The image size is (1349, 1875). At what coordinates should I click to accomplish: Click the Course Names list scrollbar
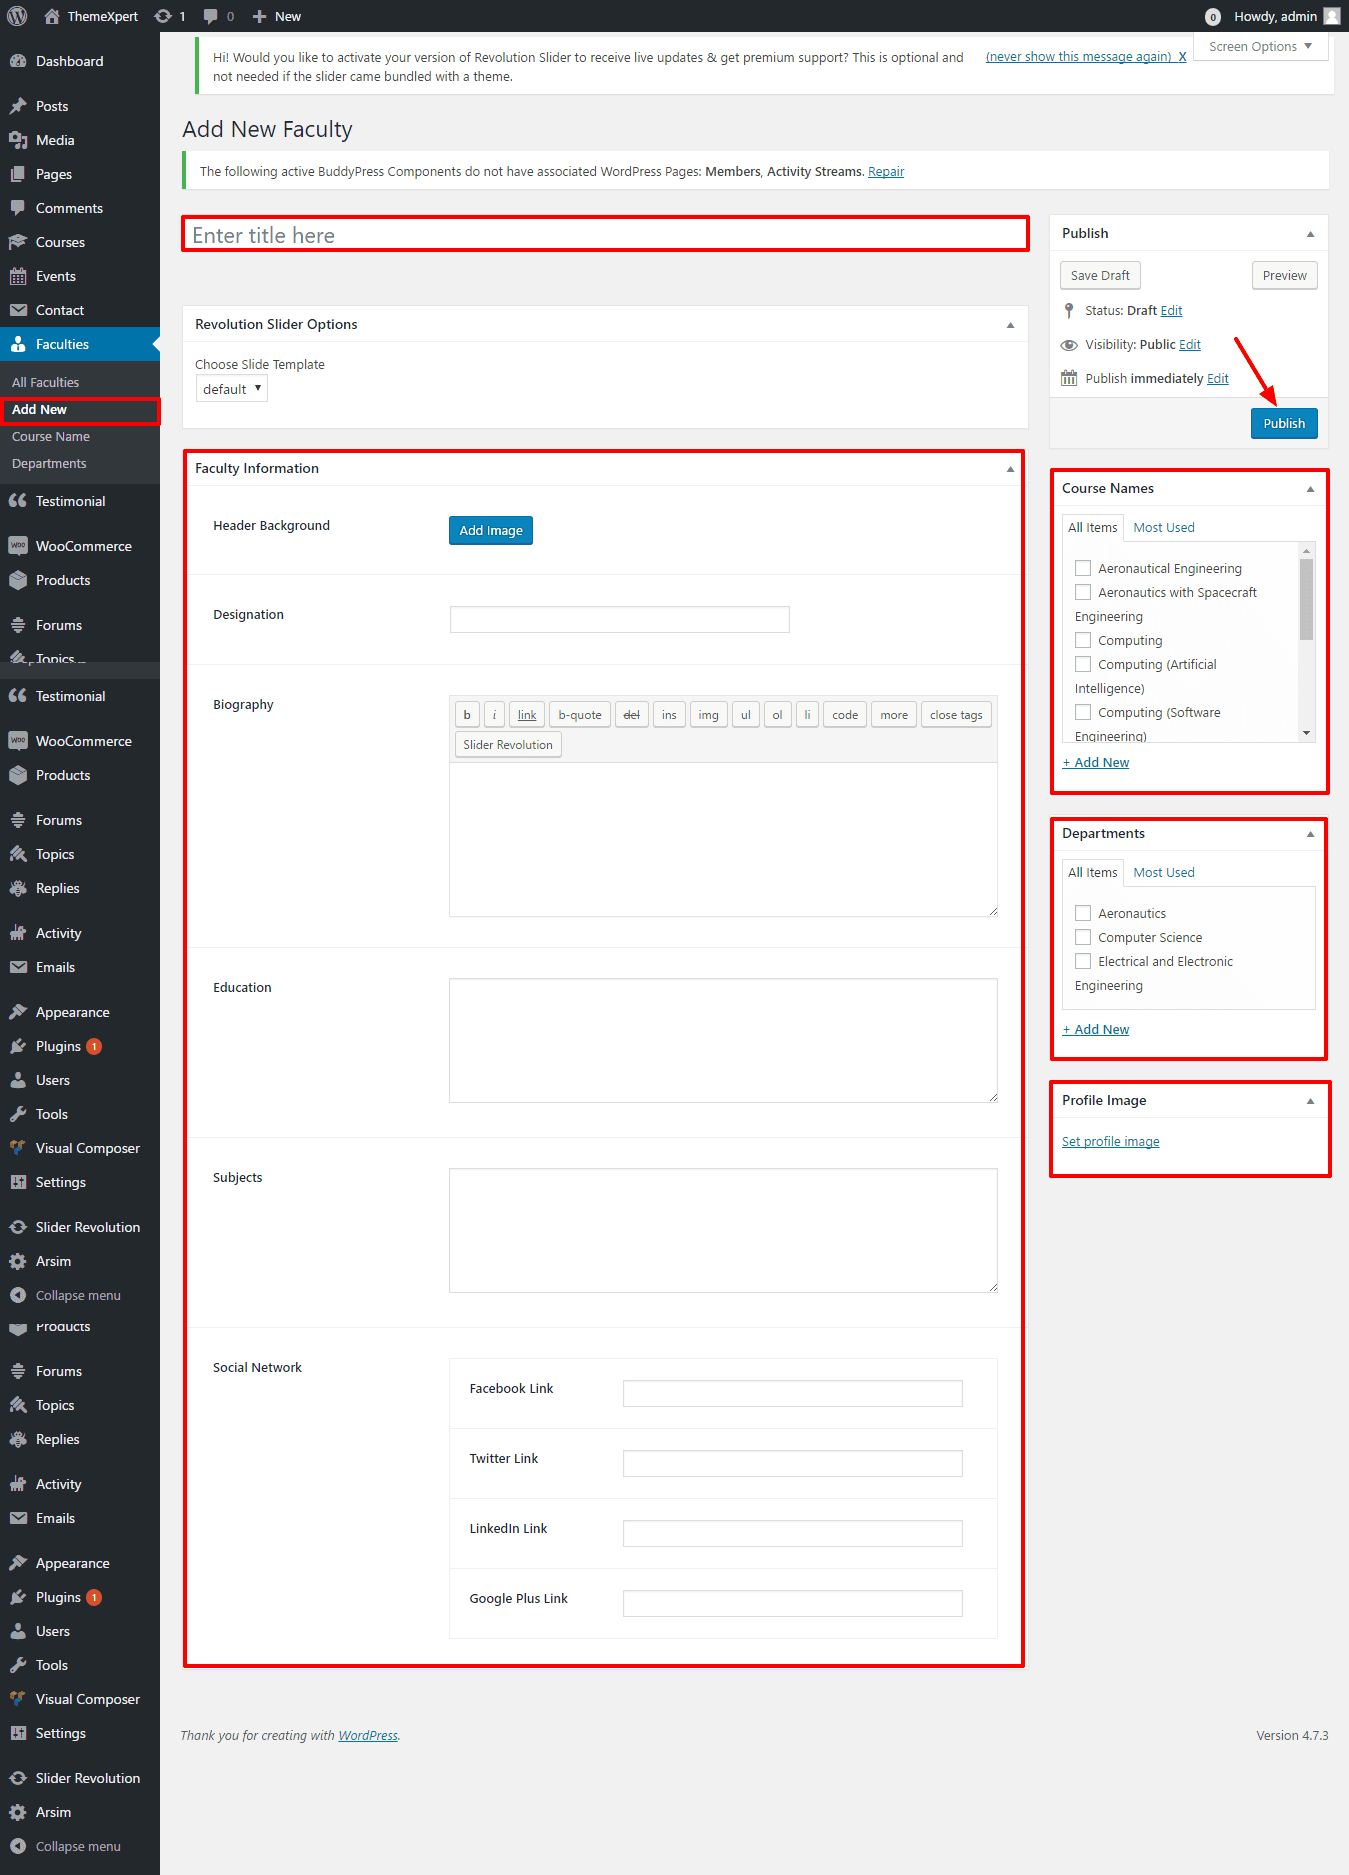(x=1306, y=600)
